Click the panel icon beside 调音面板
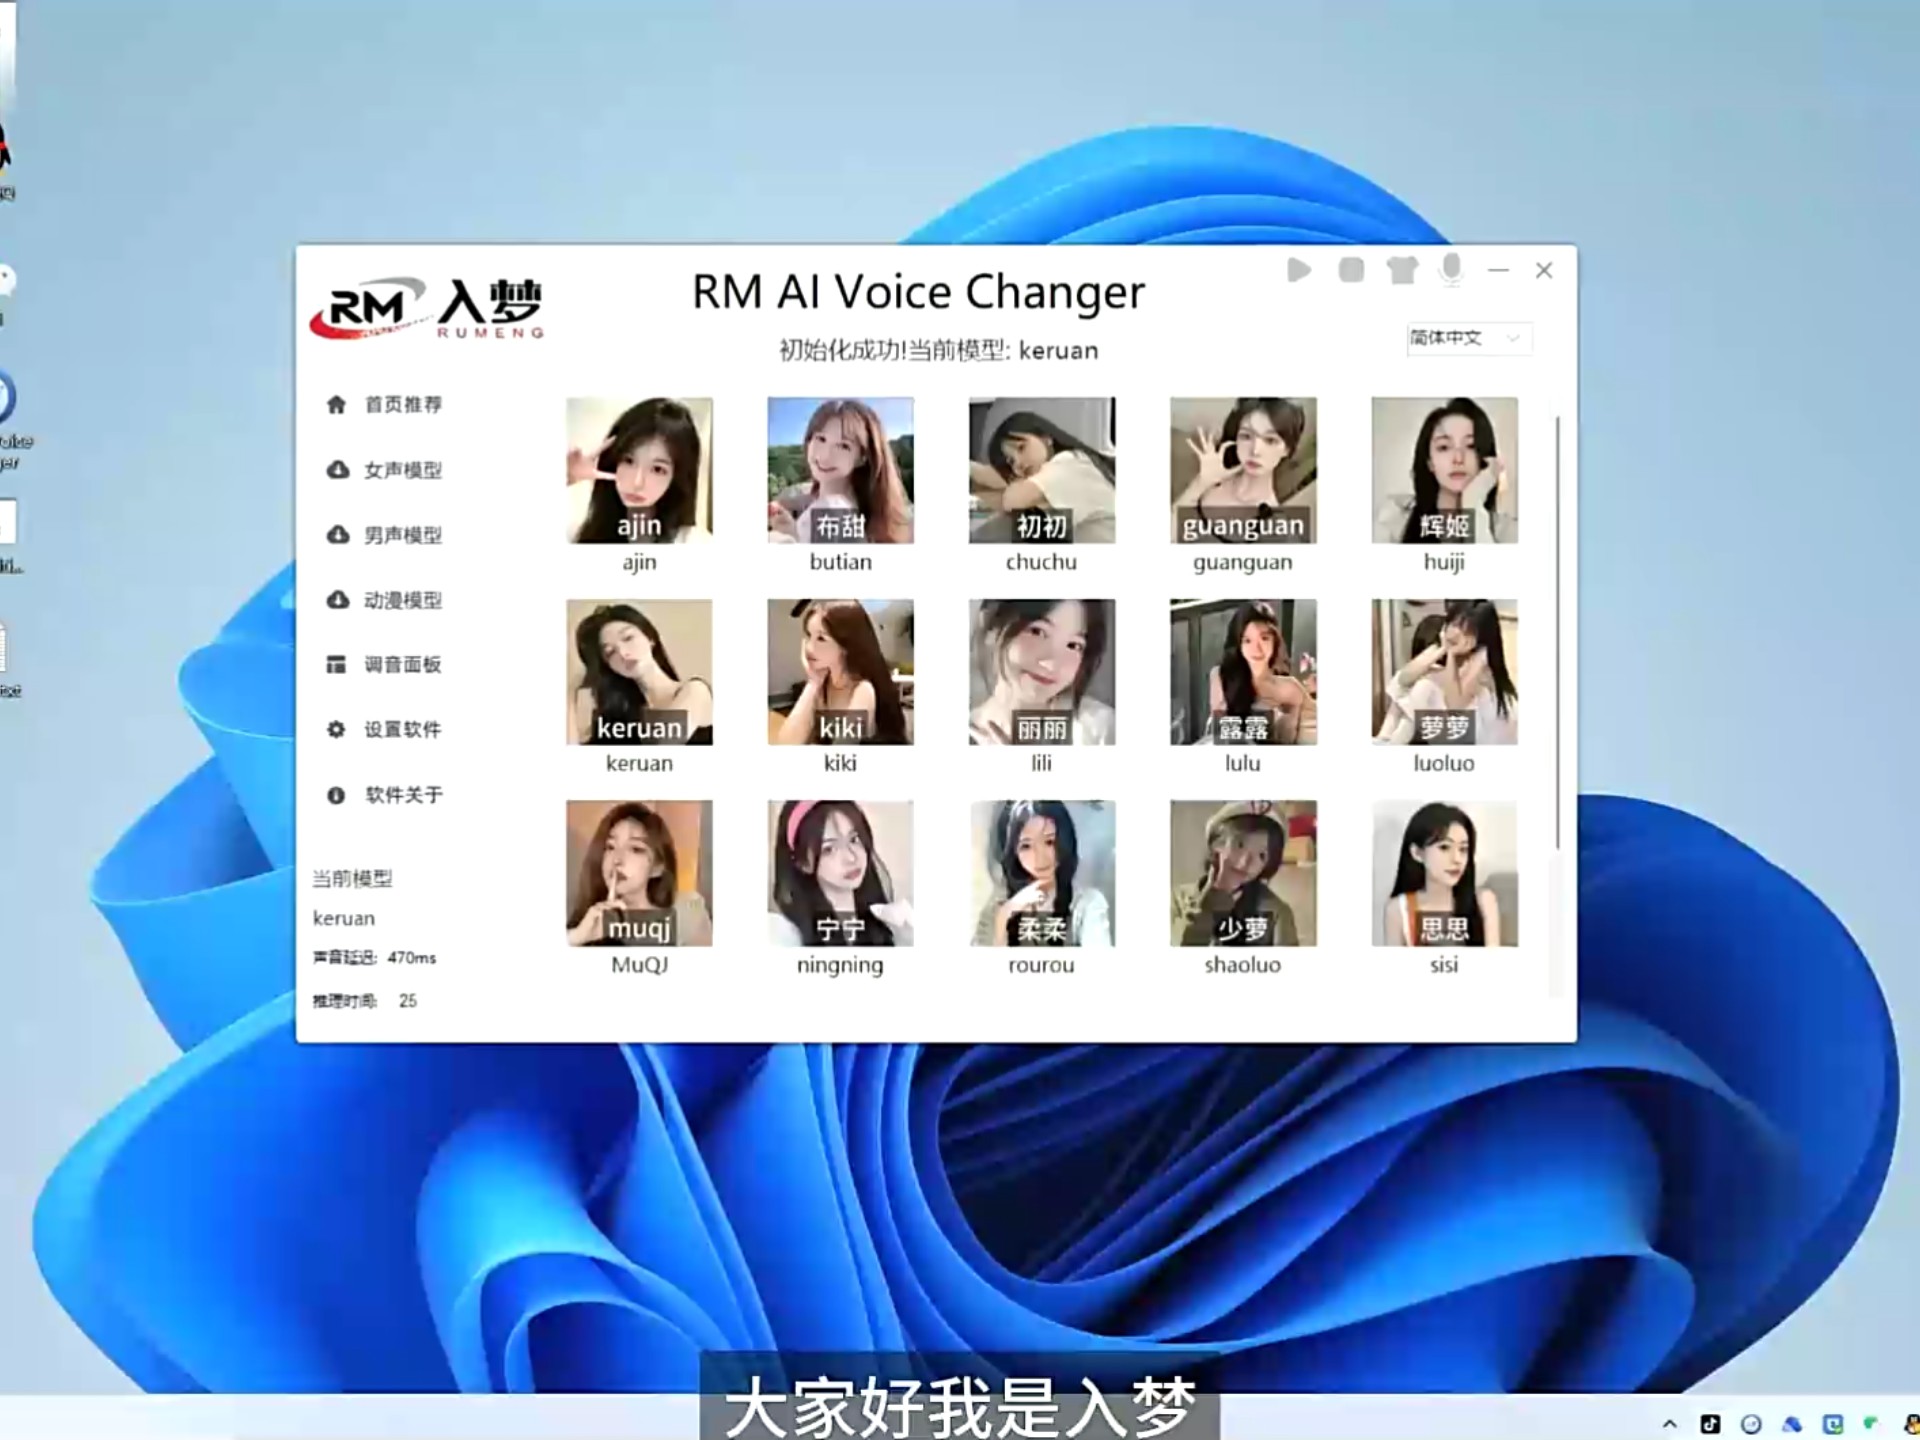 pos(336,665)
